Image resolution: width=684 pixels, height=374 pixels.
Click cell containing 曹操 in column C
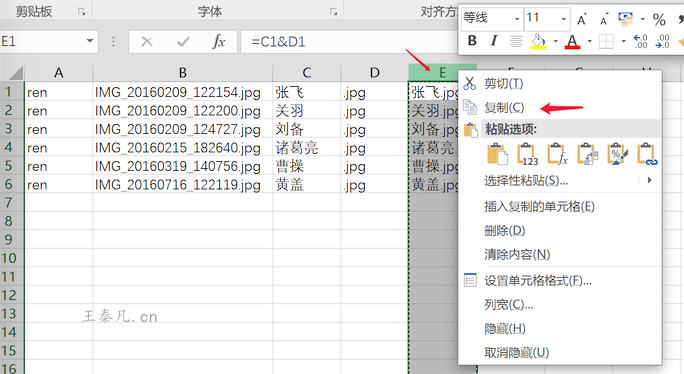tap(307, 166)
